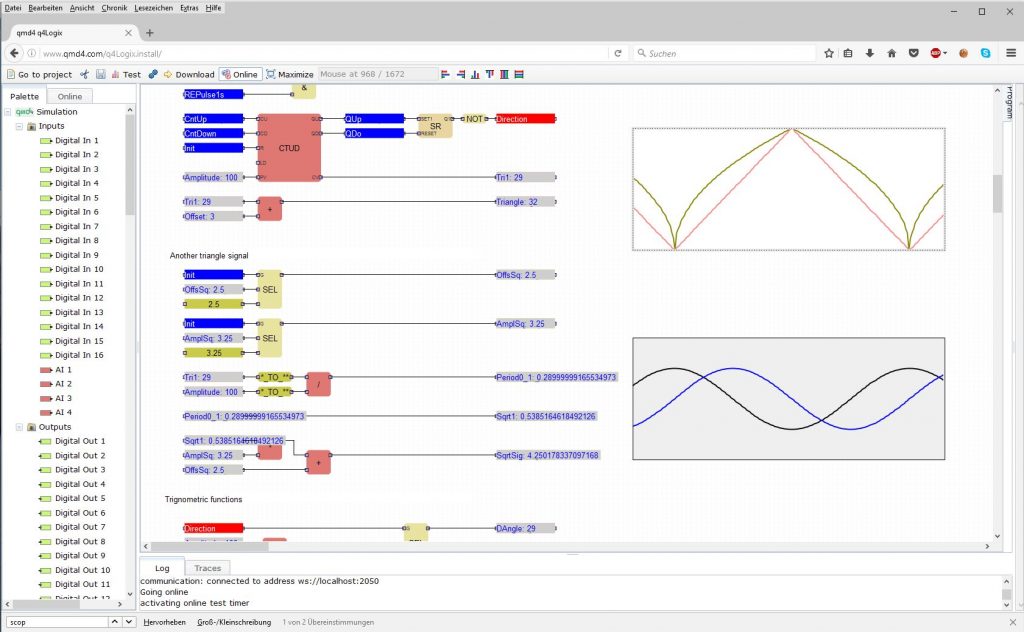Click the save floppy disk icon
The image size is (1024, 632).
(100, 74)
